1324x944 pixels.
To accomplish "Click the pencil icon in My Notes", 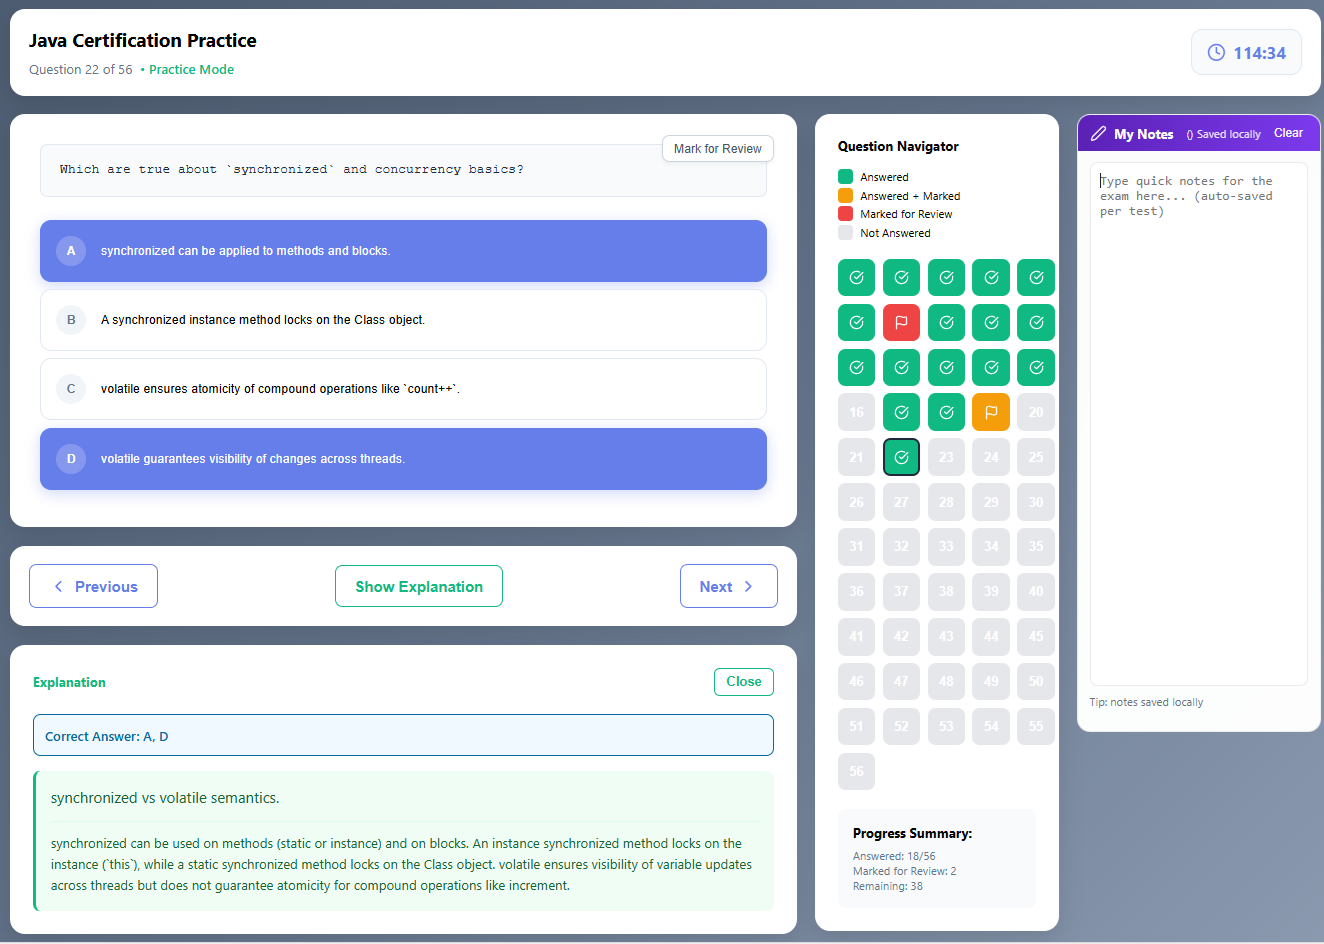I will (1098, 133).
